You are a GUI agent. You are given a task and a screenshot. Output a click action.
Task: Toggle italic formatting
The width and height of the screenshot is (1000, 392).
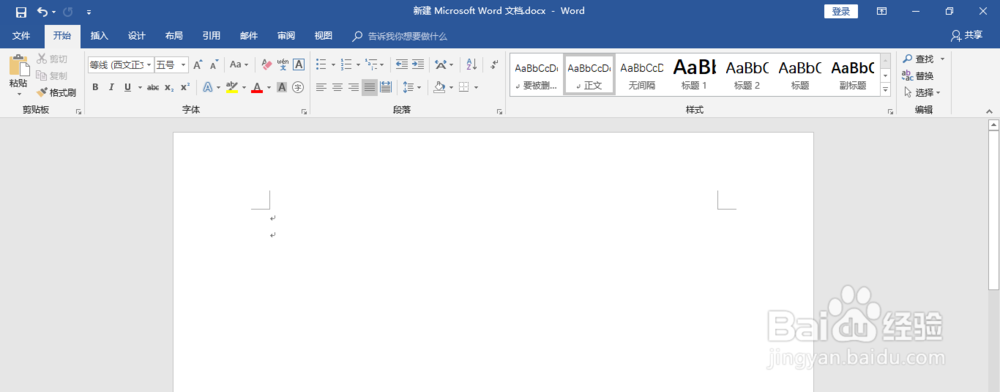click(111, 87)
